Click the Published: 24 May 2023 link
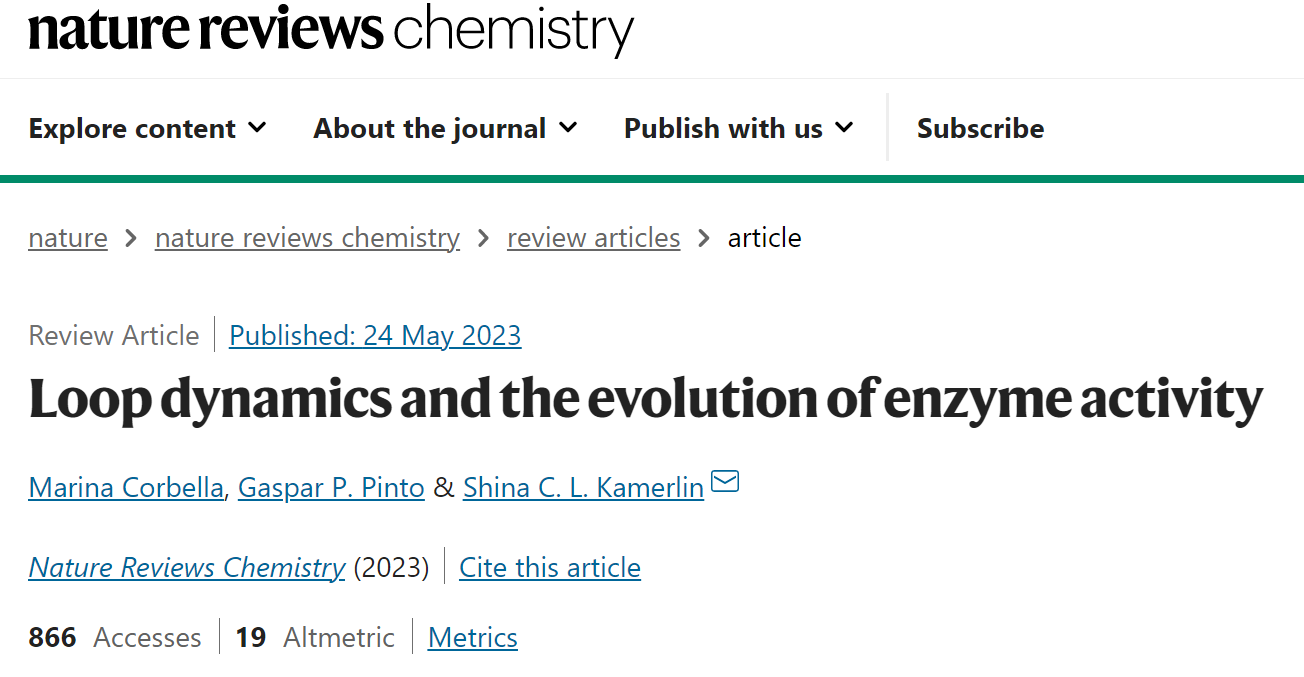Screen dimensions: 1304x677 point(375,335)
